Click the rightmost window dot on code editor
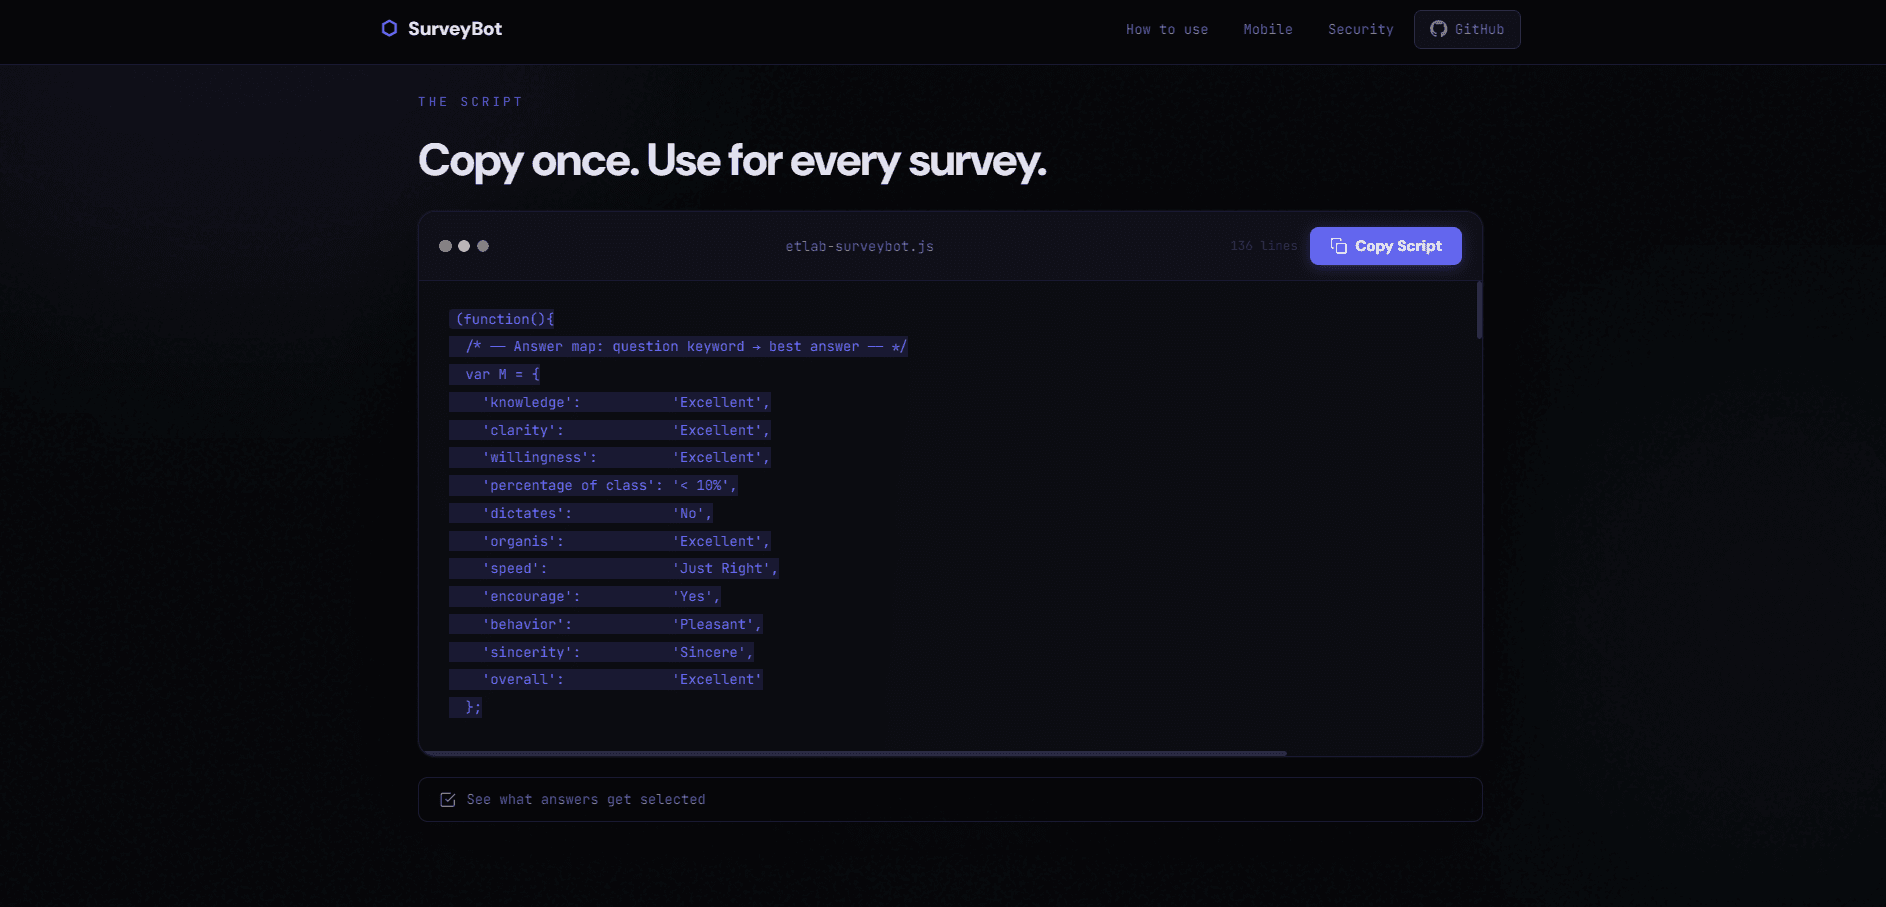1886x907 pixels. point(482,245)
